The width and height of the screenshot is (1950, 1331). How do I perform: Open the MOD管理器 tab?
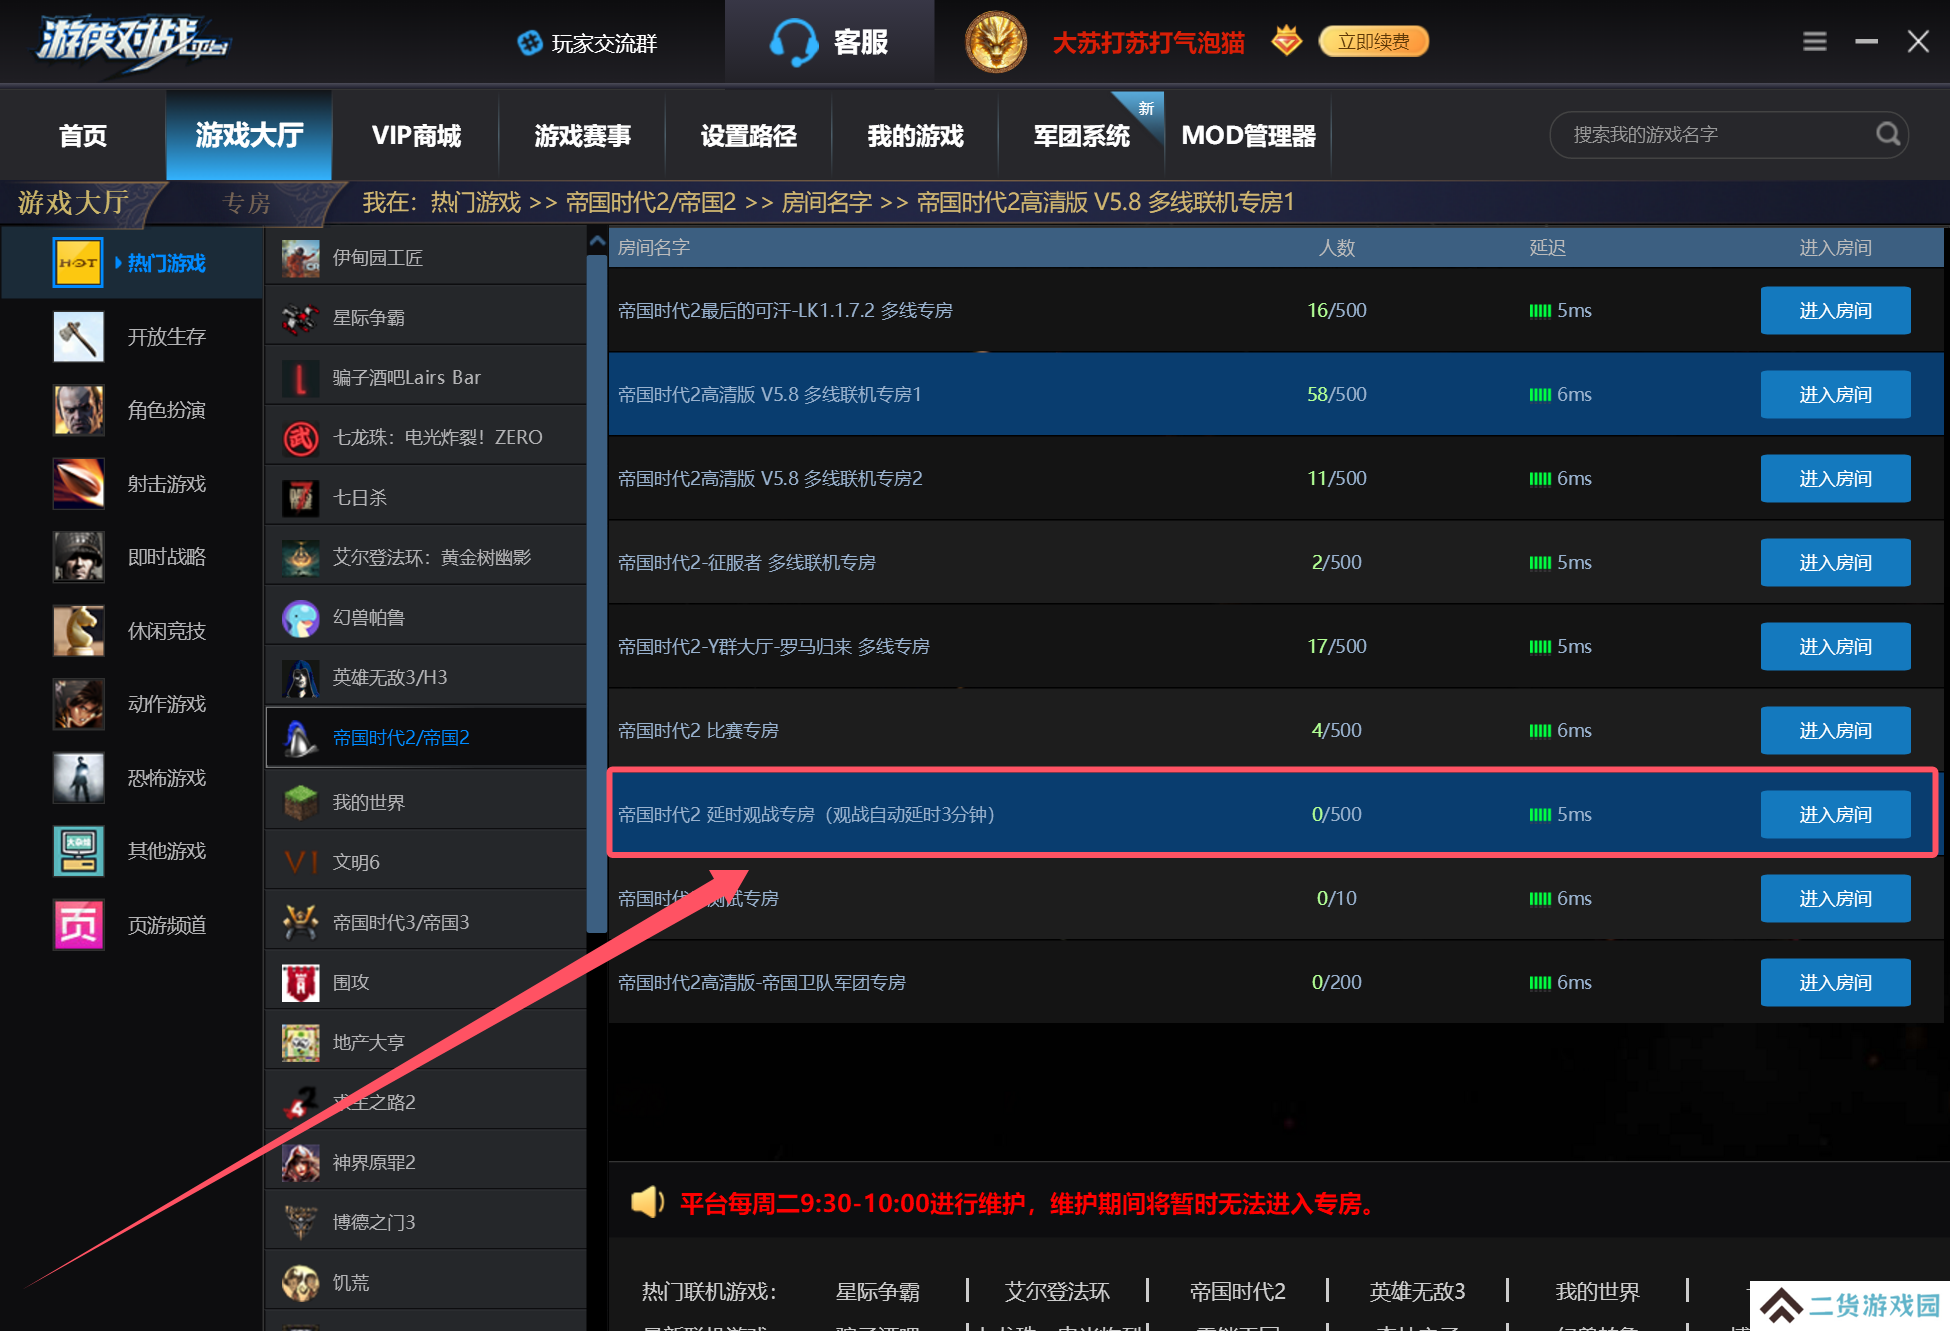point(1248,135)
